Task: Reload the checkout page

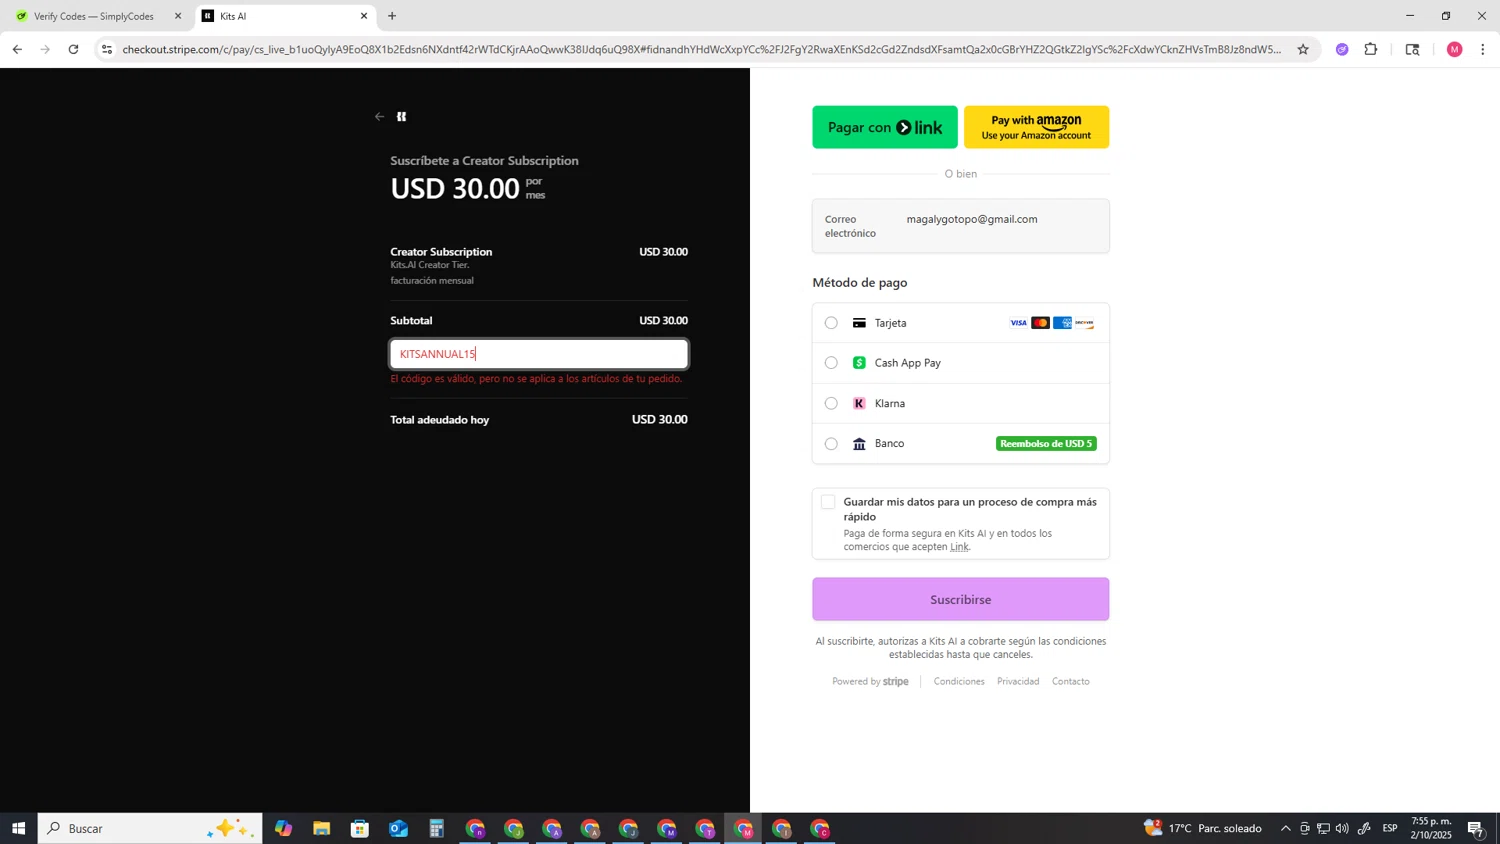Action: tap(73, 49)
